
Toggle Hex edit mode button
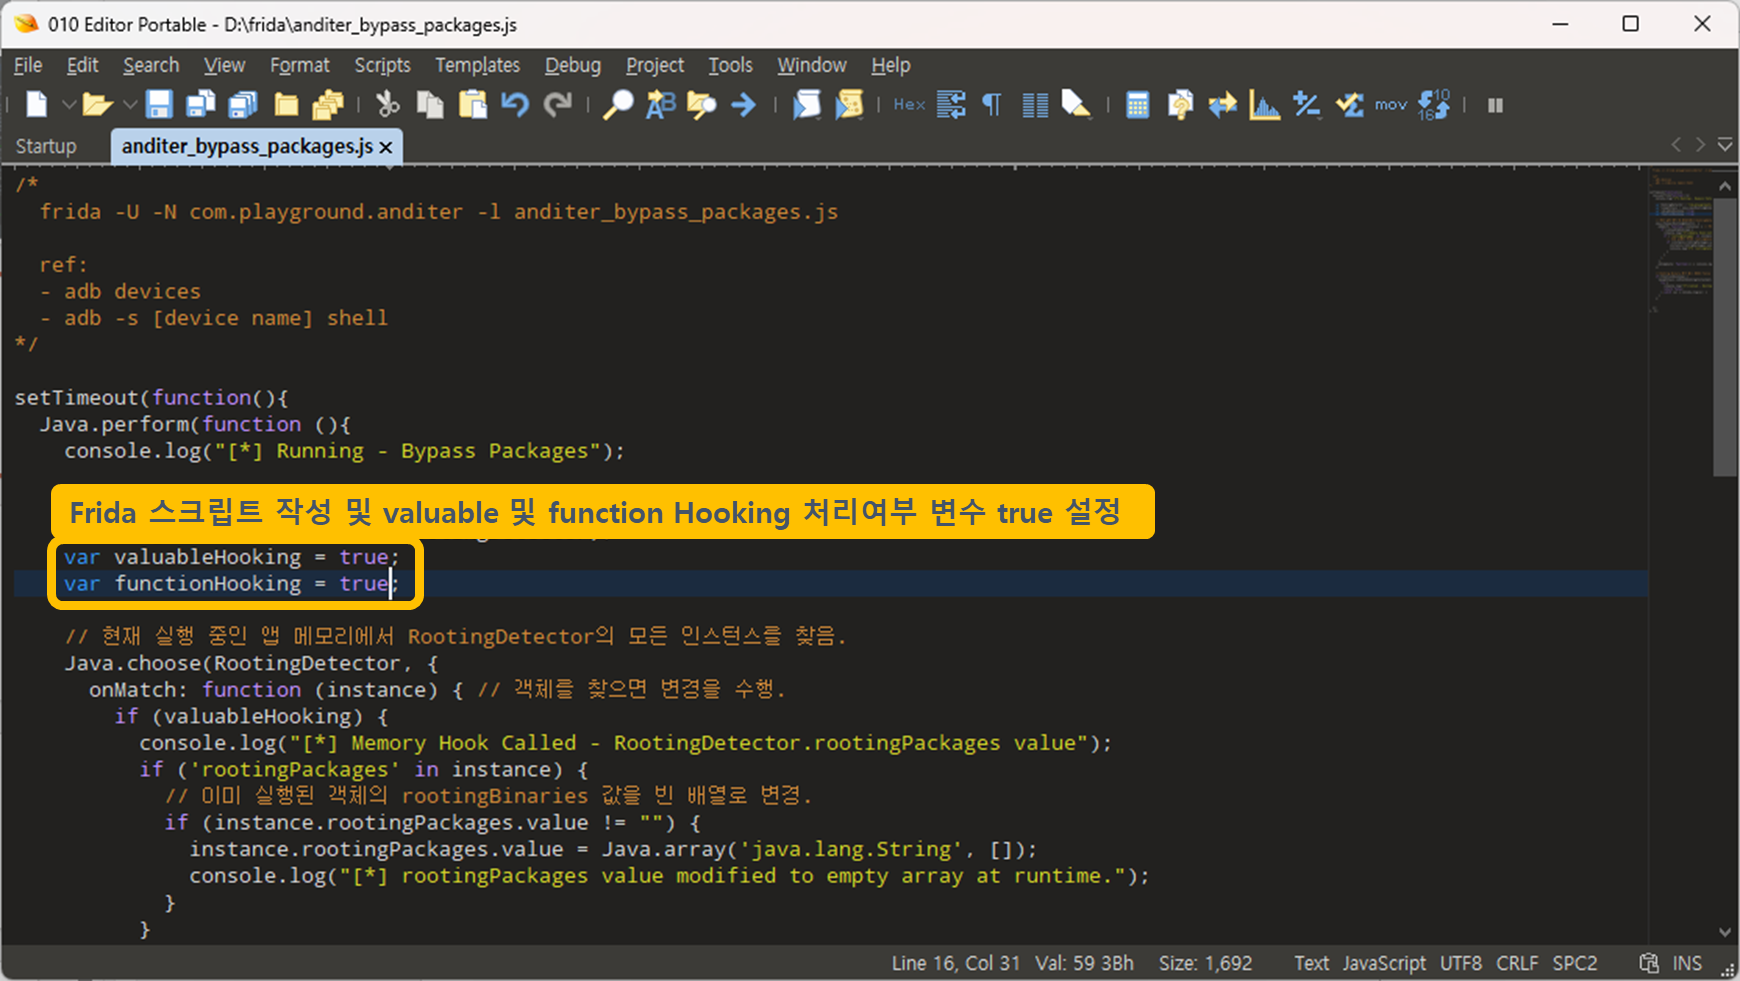(909, 104)
